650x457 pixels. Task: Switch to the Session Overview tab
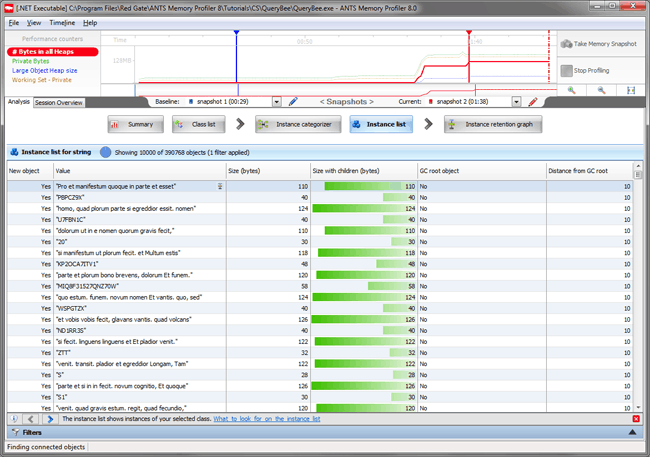pyautogui.click(x=58, y=103)
